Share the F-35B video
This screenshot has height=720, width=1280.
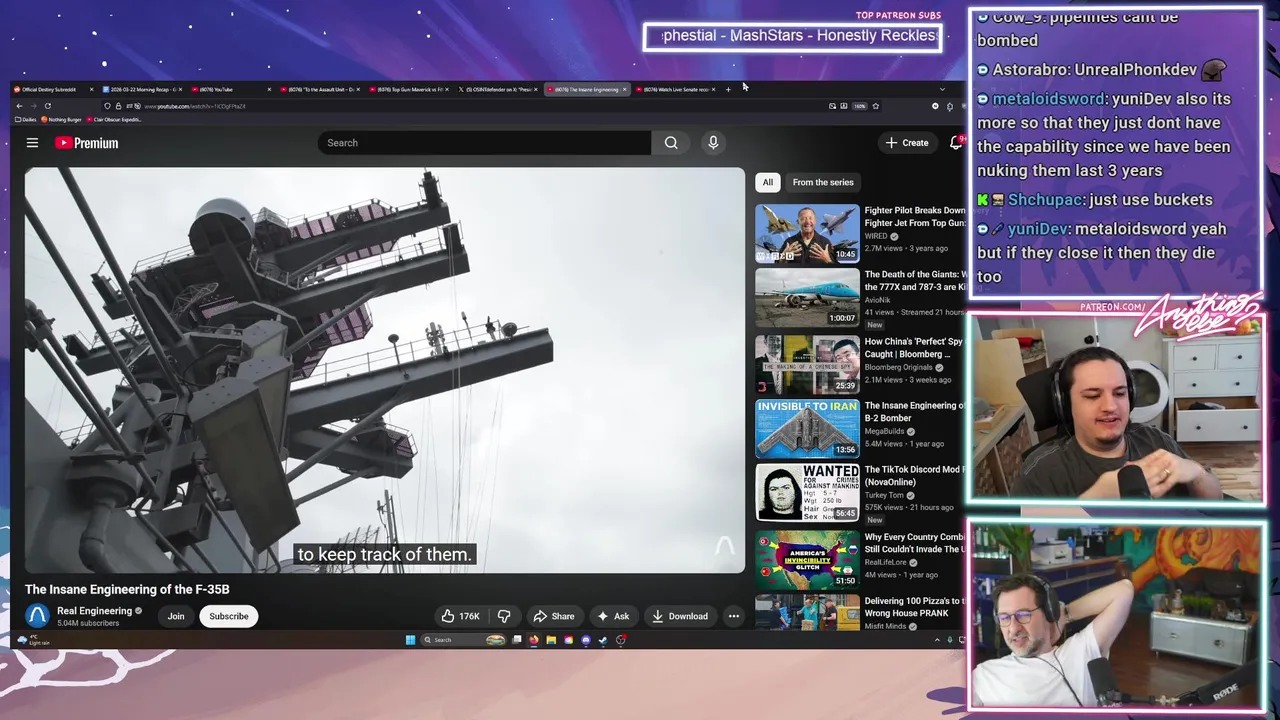click(x=553, y=616)
